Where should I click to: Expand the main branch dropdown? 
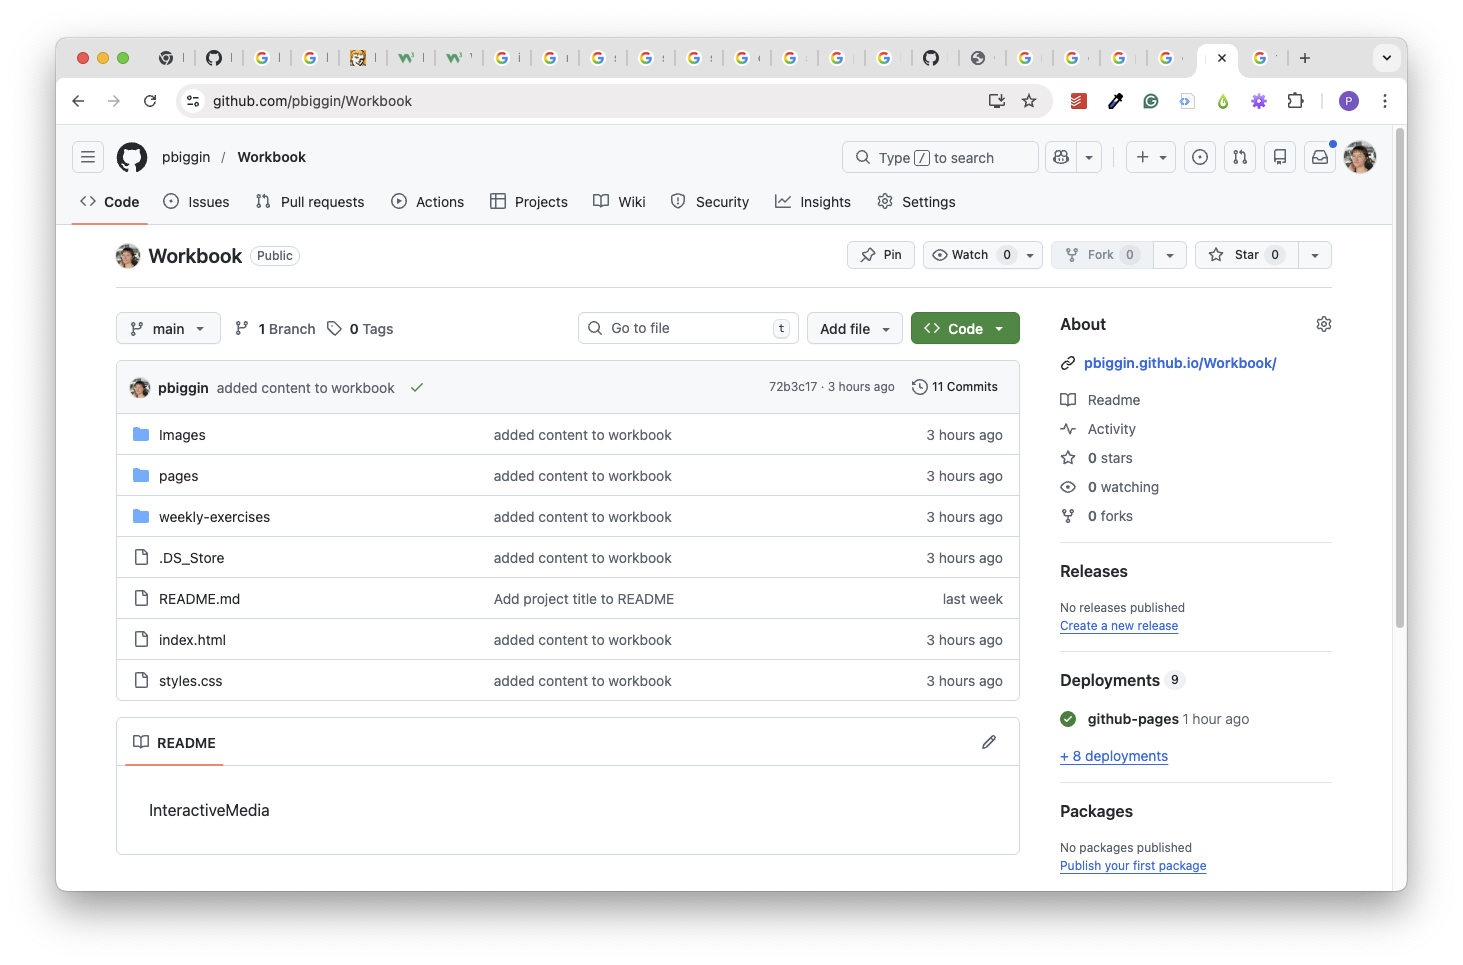tap(168, 329)
